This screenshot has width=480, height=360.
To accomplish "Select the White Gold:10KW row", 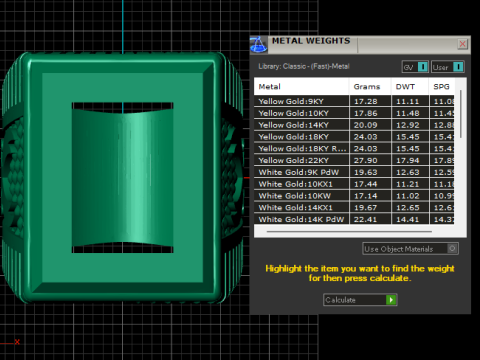I will coord(354,196).
